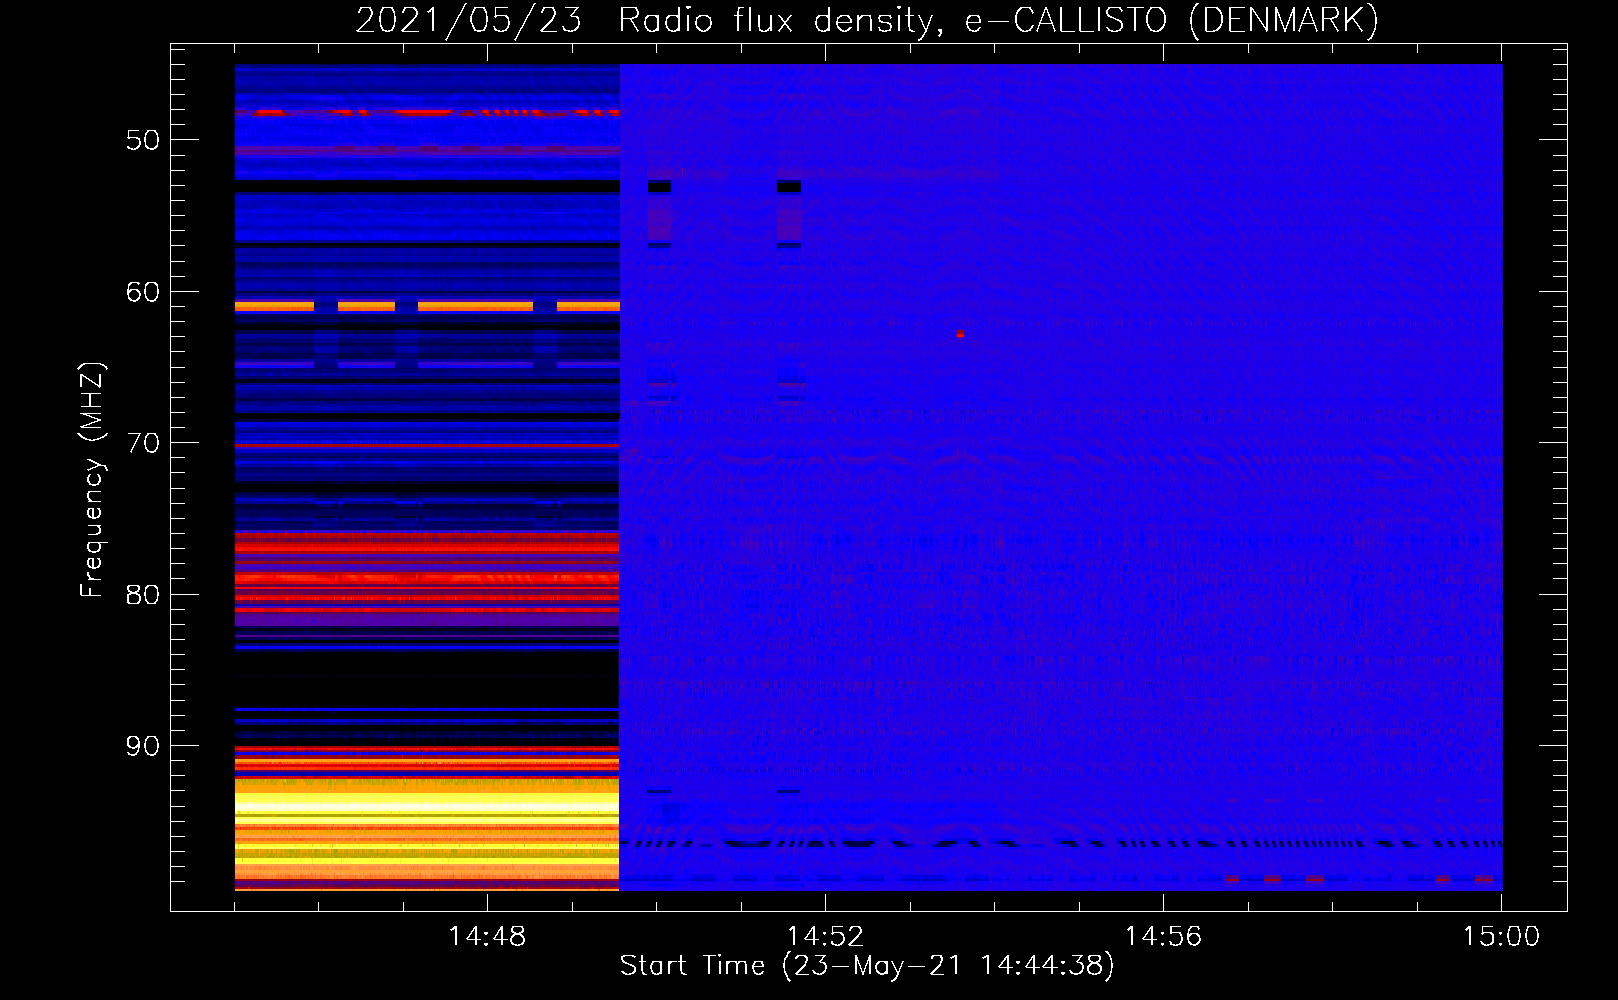
Task: Click the orange dashed band near 61 MHz
Action: tap(427, 306)
